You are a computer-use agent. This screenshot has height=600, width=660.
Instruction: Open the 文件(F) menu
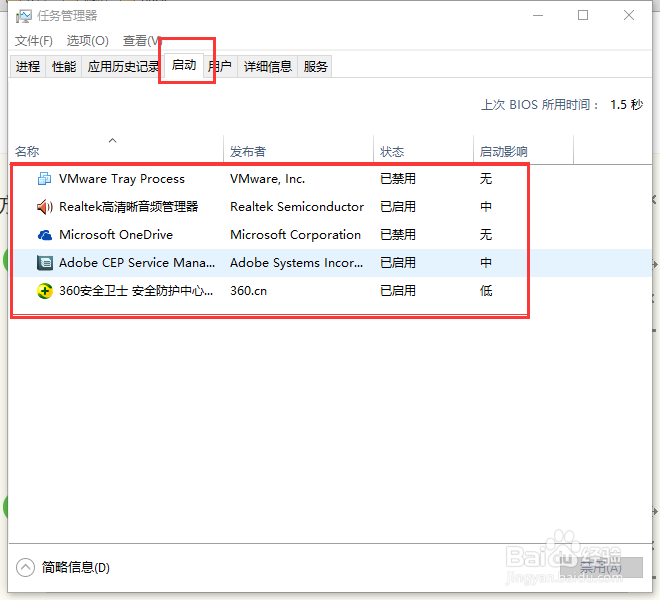pos(34,41)
